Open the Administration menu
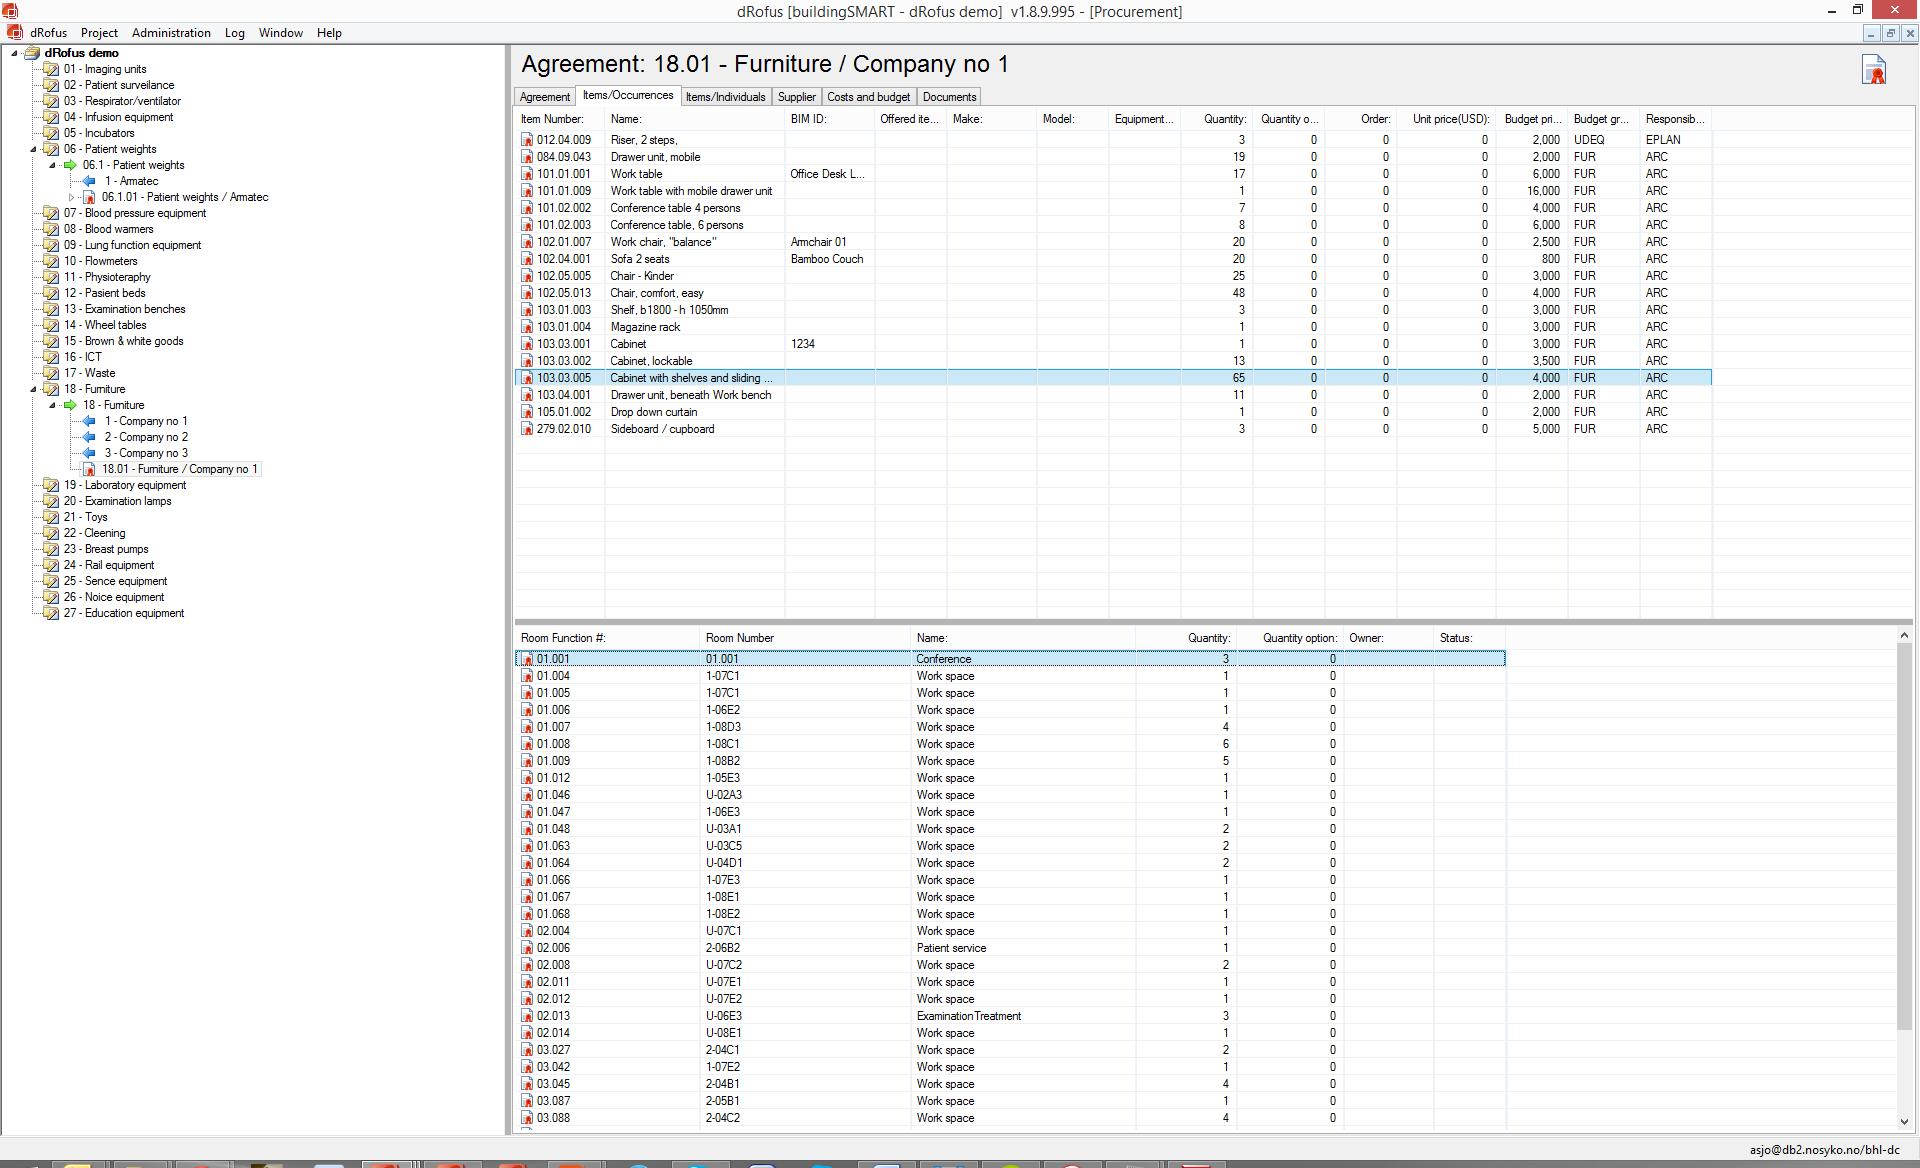Screen dimensions: 1920x1168 pos(171,33)
